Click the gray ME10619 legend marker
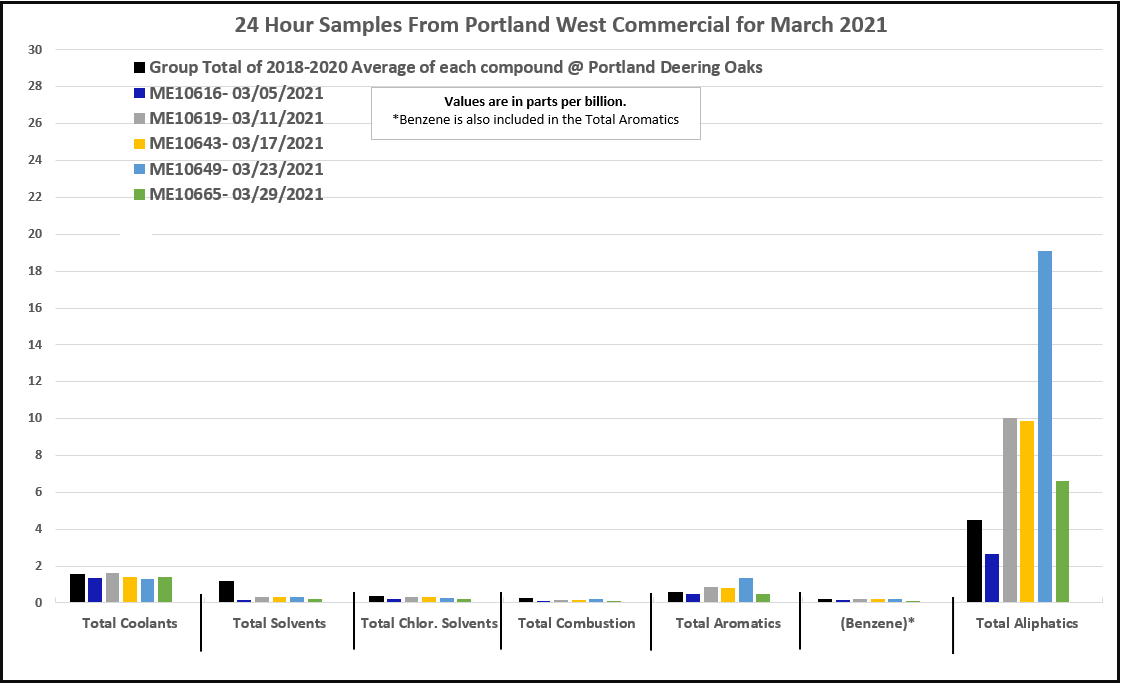The image size is (1121, 683). point(140,119)
